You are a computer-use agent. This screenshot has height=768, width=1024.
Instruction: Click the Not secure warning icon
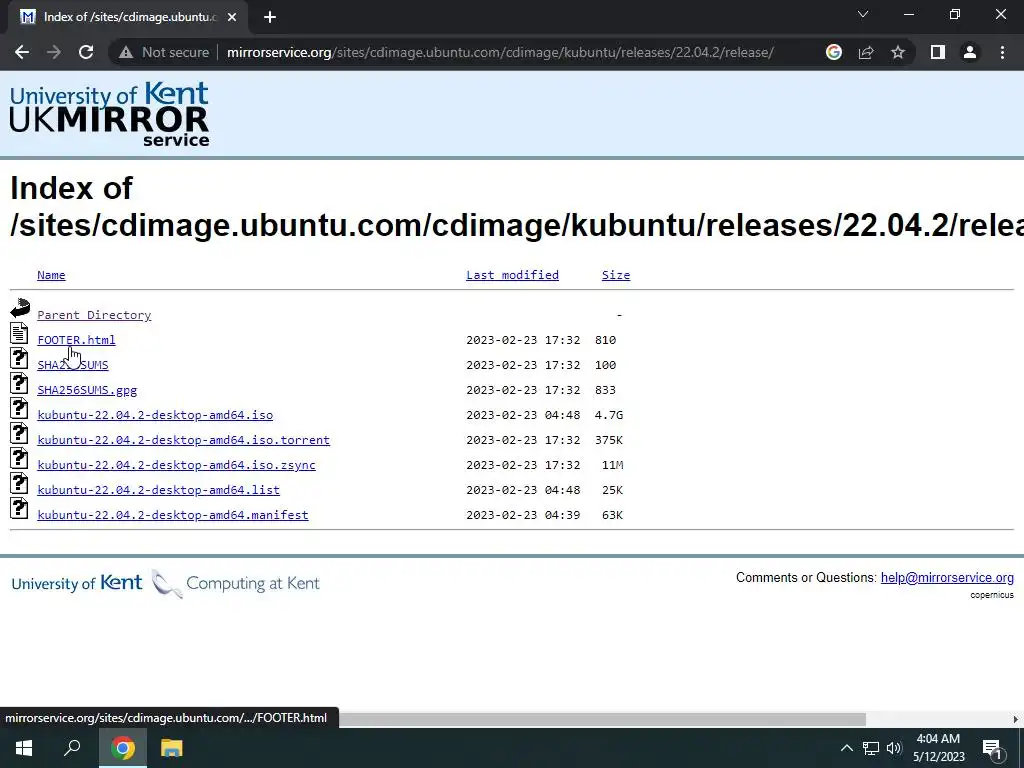tap(126, 52)
